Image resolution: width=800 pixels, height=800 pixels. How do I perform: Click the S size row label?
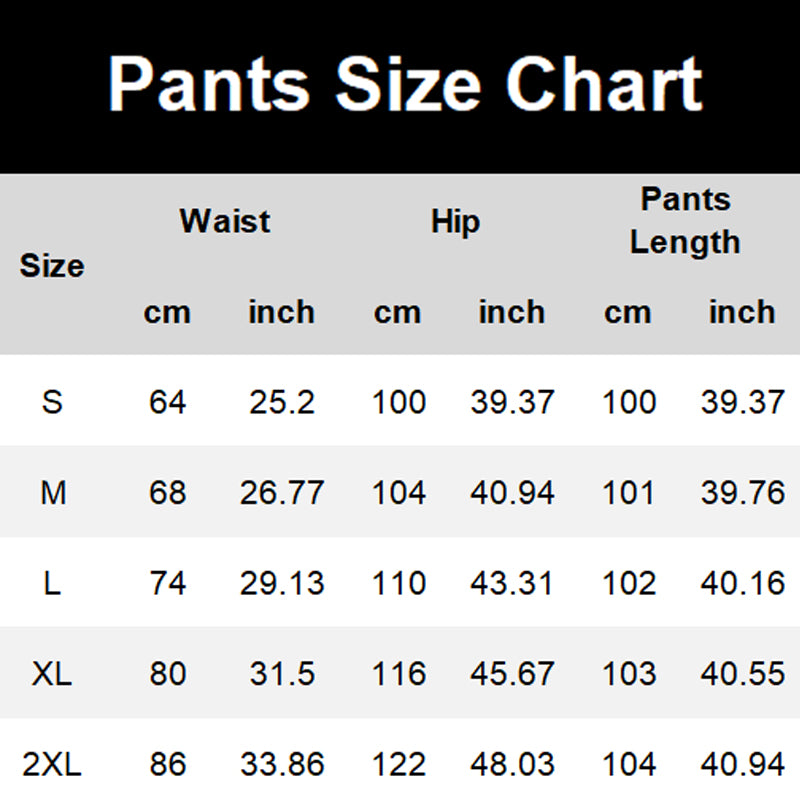coord(52,402)
